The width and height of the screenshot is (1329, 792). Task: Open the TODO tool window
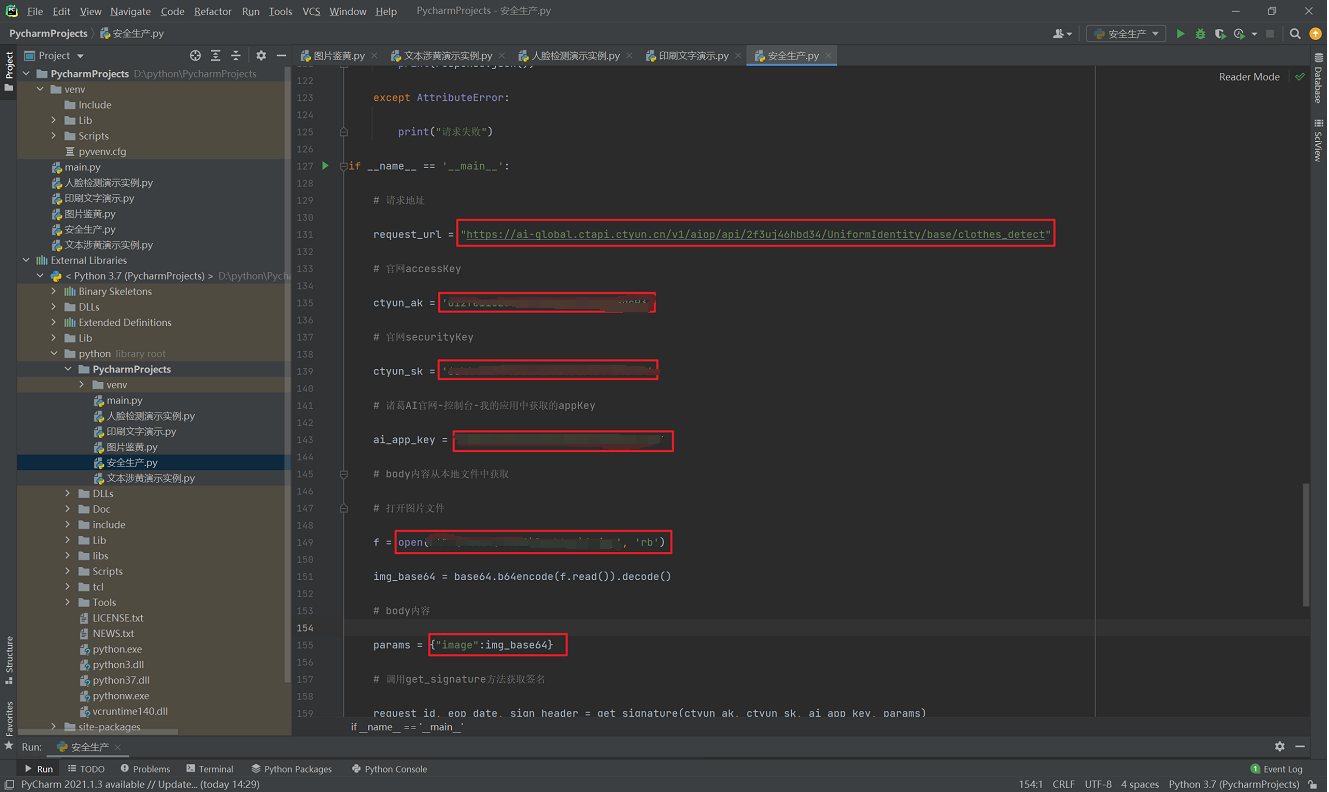coord(86,769)
